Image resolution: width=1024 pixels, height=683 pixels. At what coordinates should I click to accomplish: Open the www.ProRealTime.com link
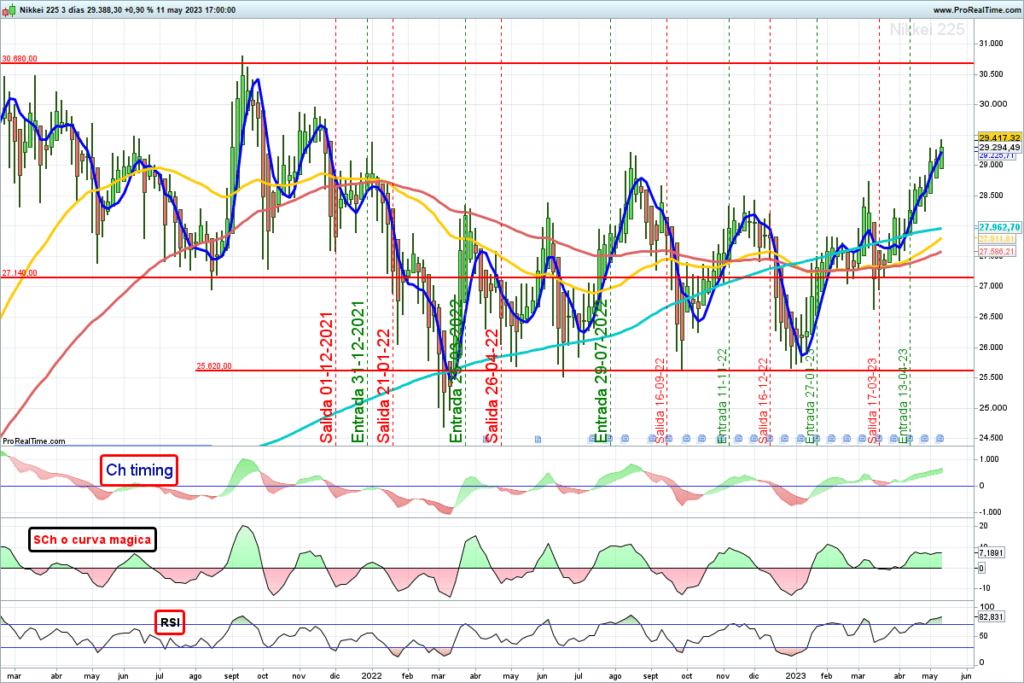coord(977,10)
